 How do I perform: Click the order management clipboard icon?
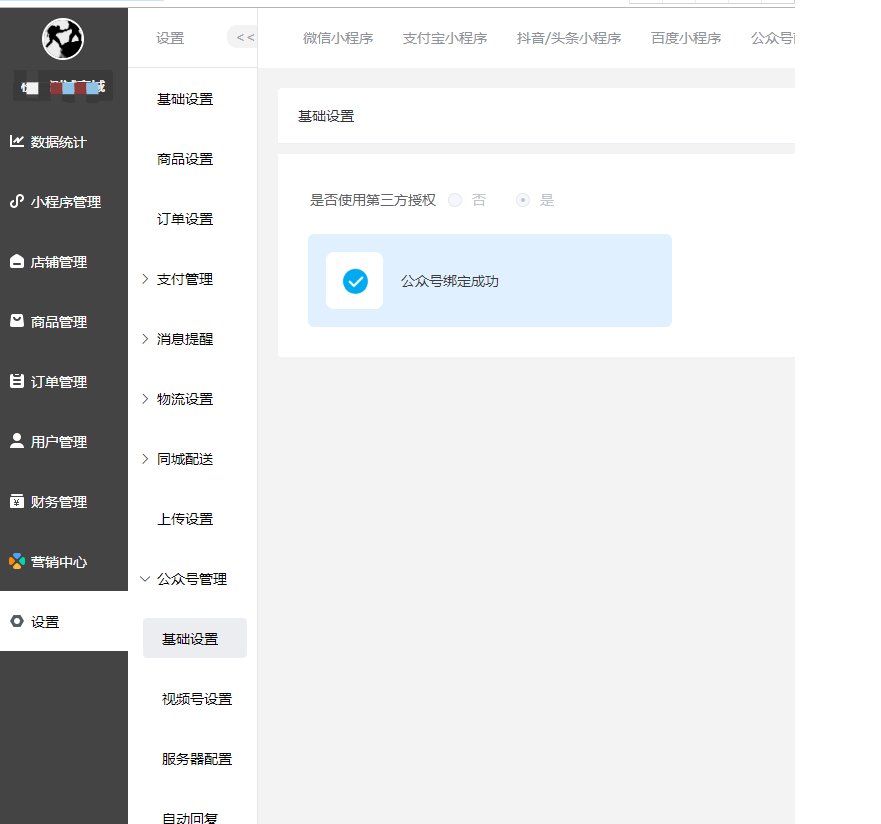pyautogui.click(x=17, y=381)
